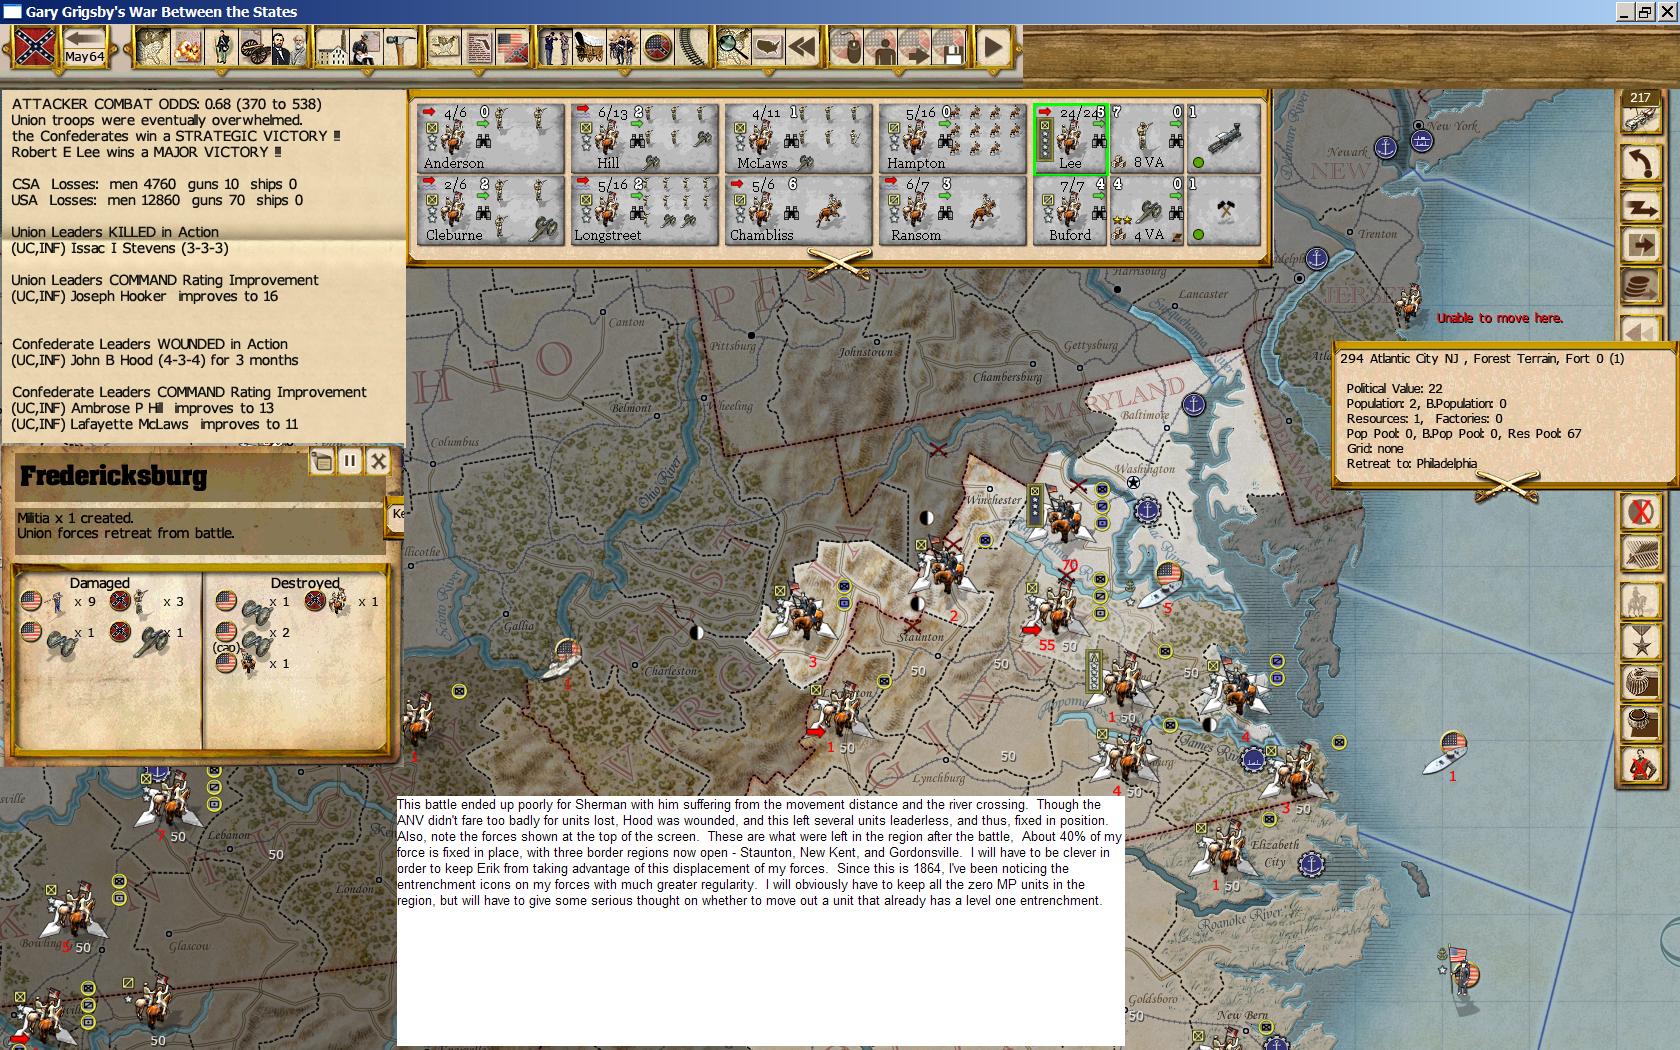Close unit panel via crossed swords
This screenshot has width=1680, height=1050.
(x=840, y=261)
